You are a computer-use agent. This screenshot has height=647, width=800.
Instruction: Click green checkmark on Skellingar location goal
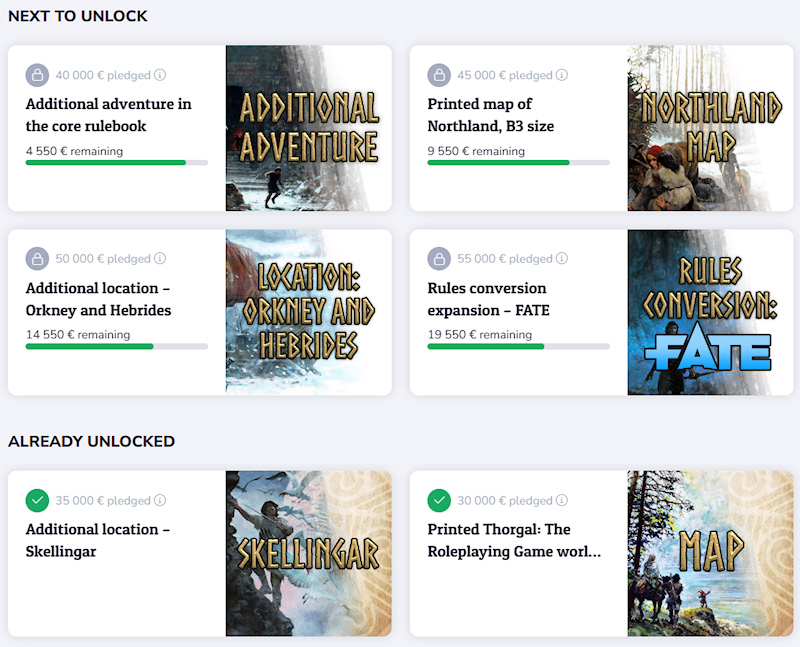coord(37,500)
